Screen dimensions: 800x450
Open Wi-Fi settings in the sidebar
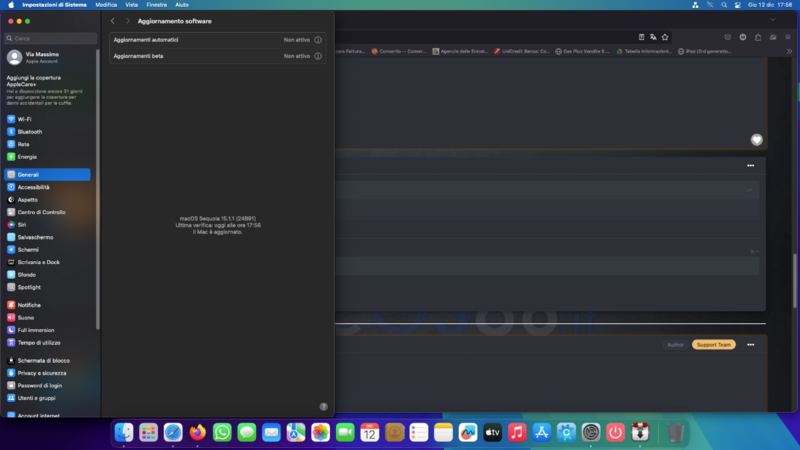coord(24,119)
